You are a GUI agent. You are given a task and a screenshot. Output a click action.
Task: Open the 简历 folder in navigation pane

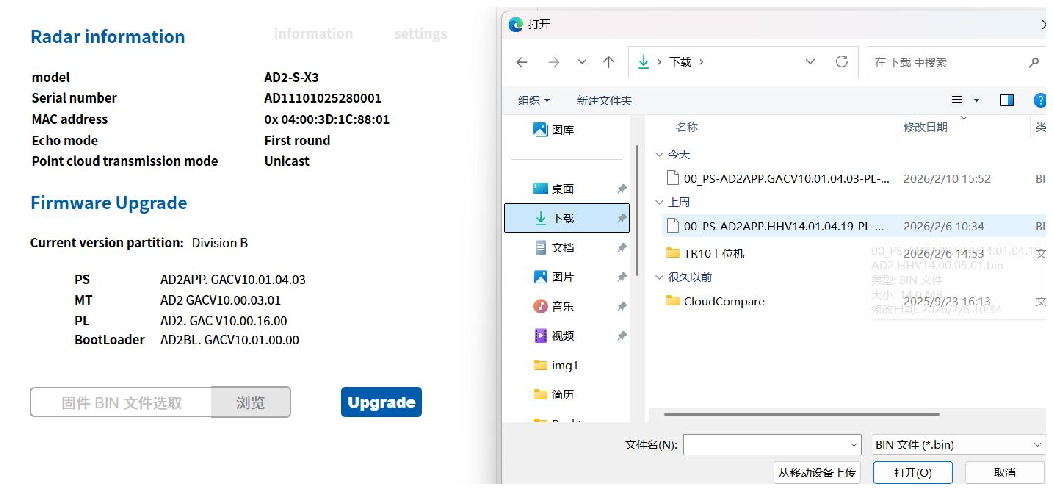(554, 395)
